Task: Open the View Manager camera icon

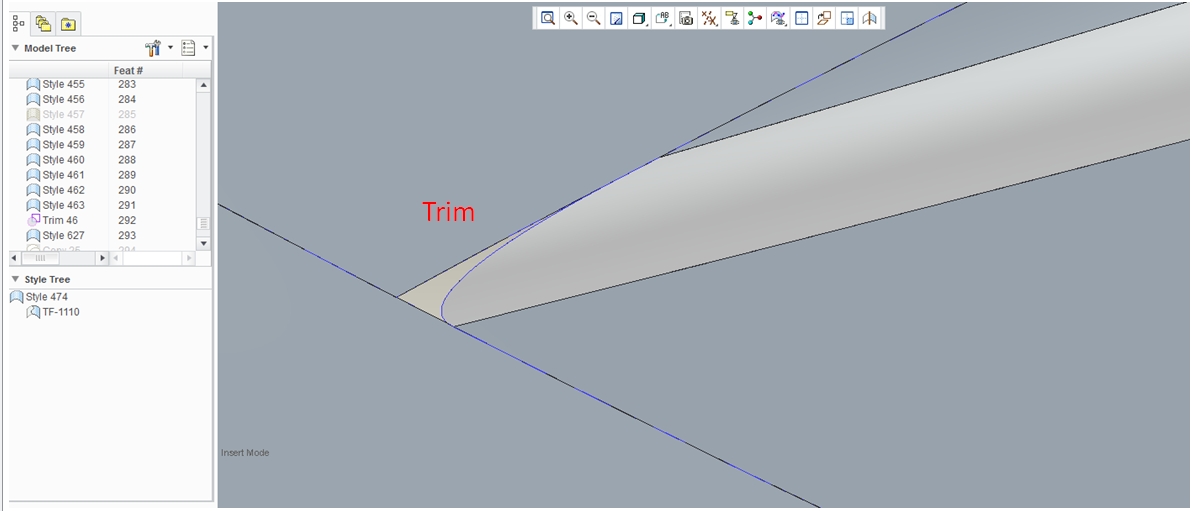Action: [686, 18]
